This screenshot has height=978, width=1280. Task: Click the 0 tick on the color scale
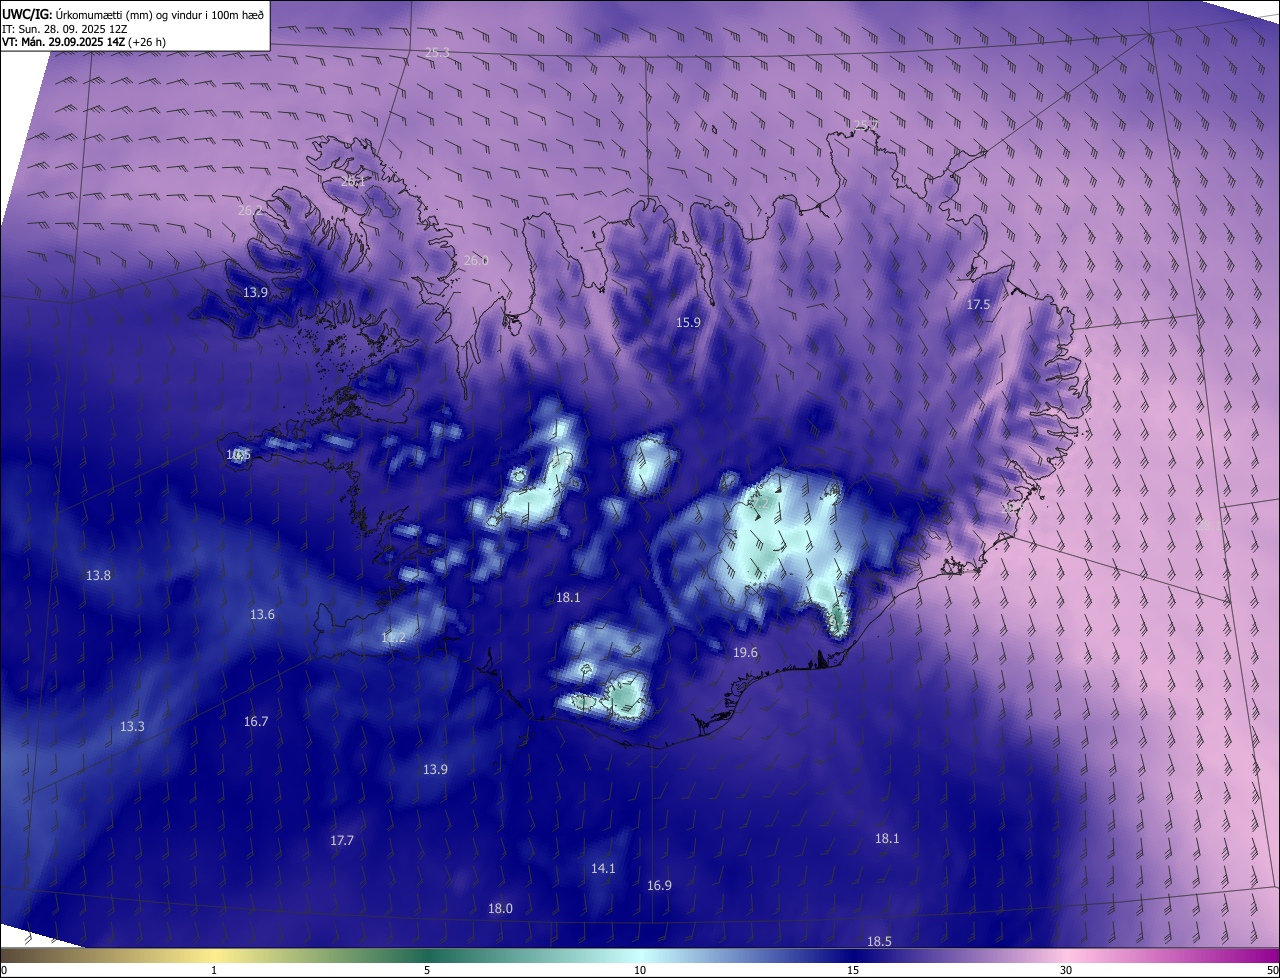pos(4,971)
